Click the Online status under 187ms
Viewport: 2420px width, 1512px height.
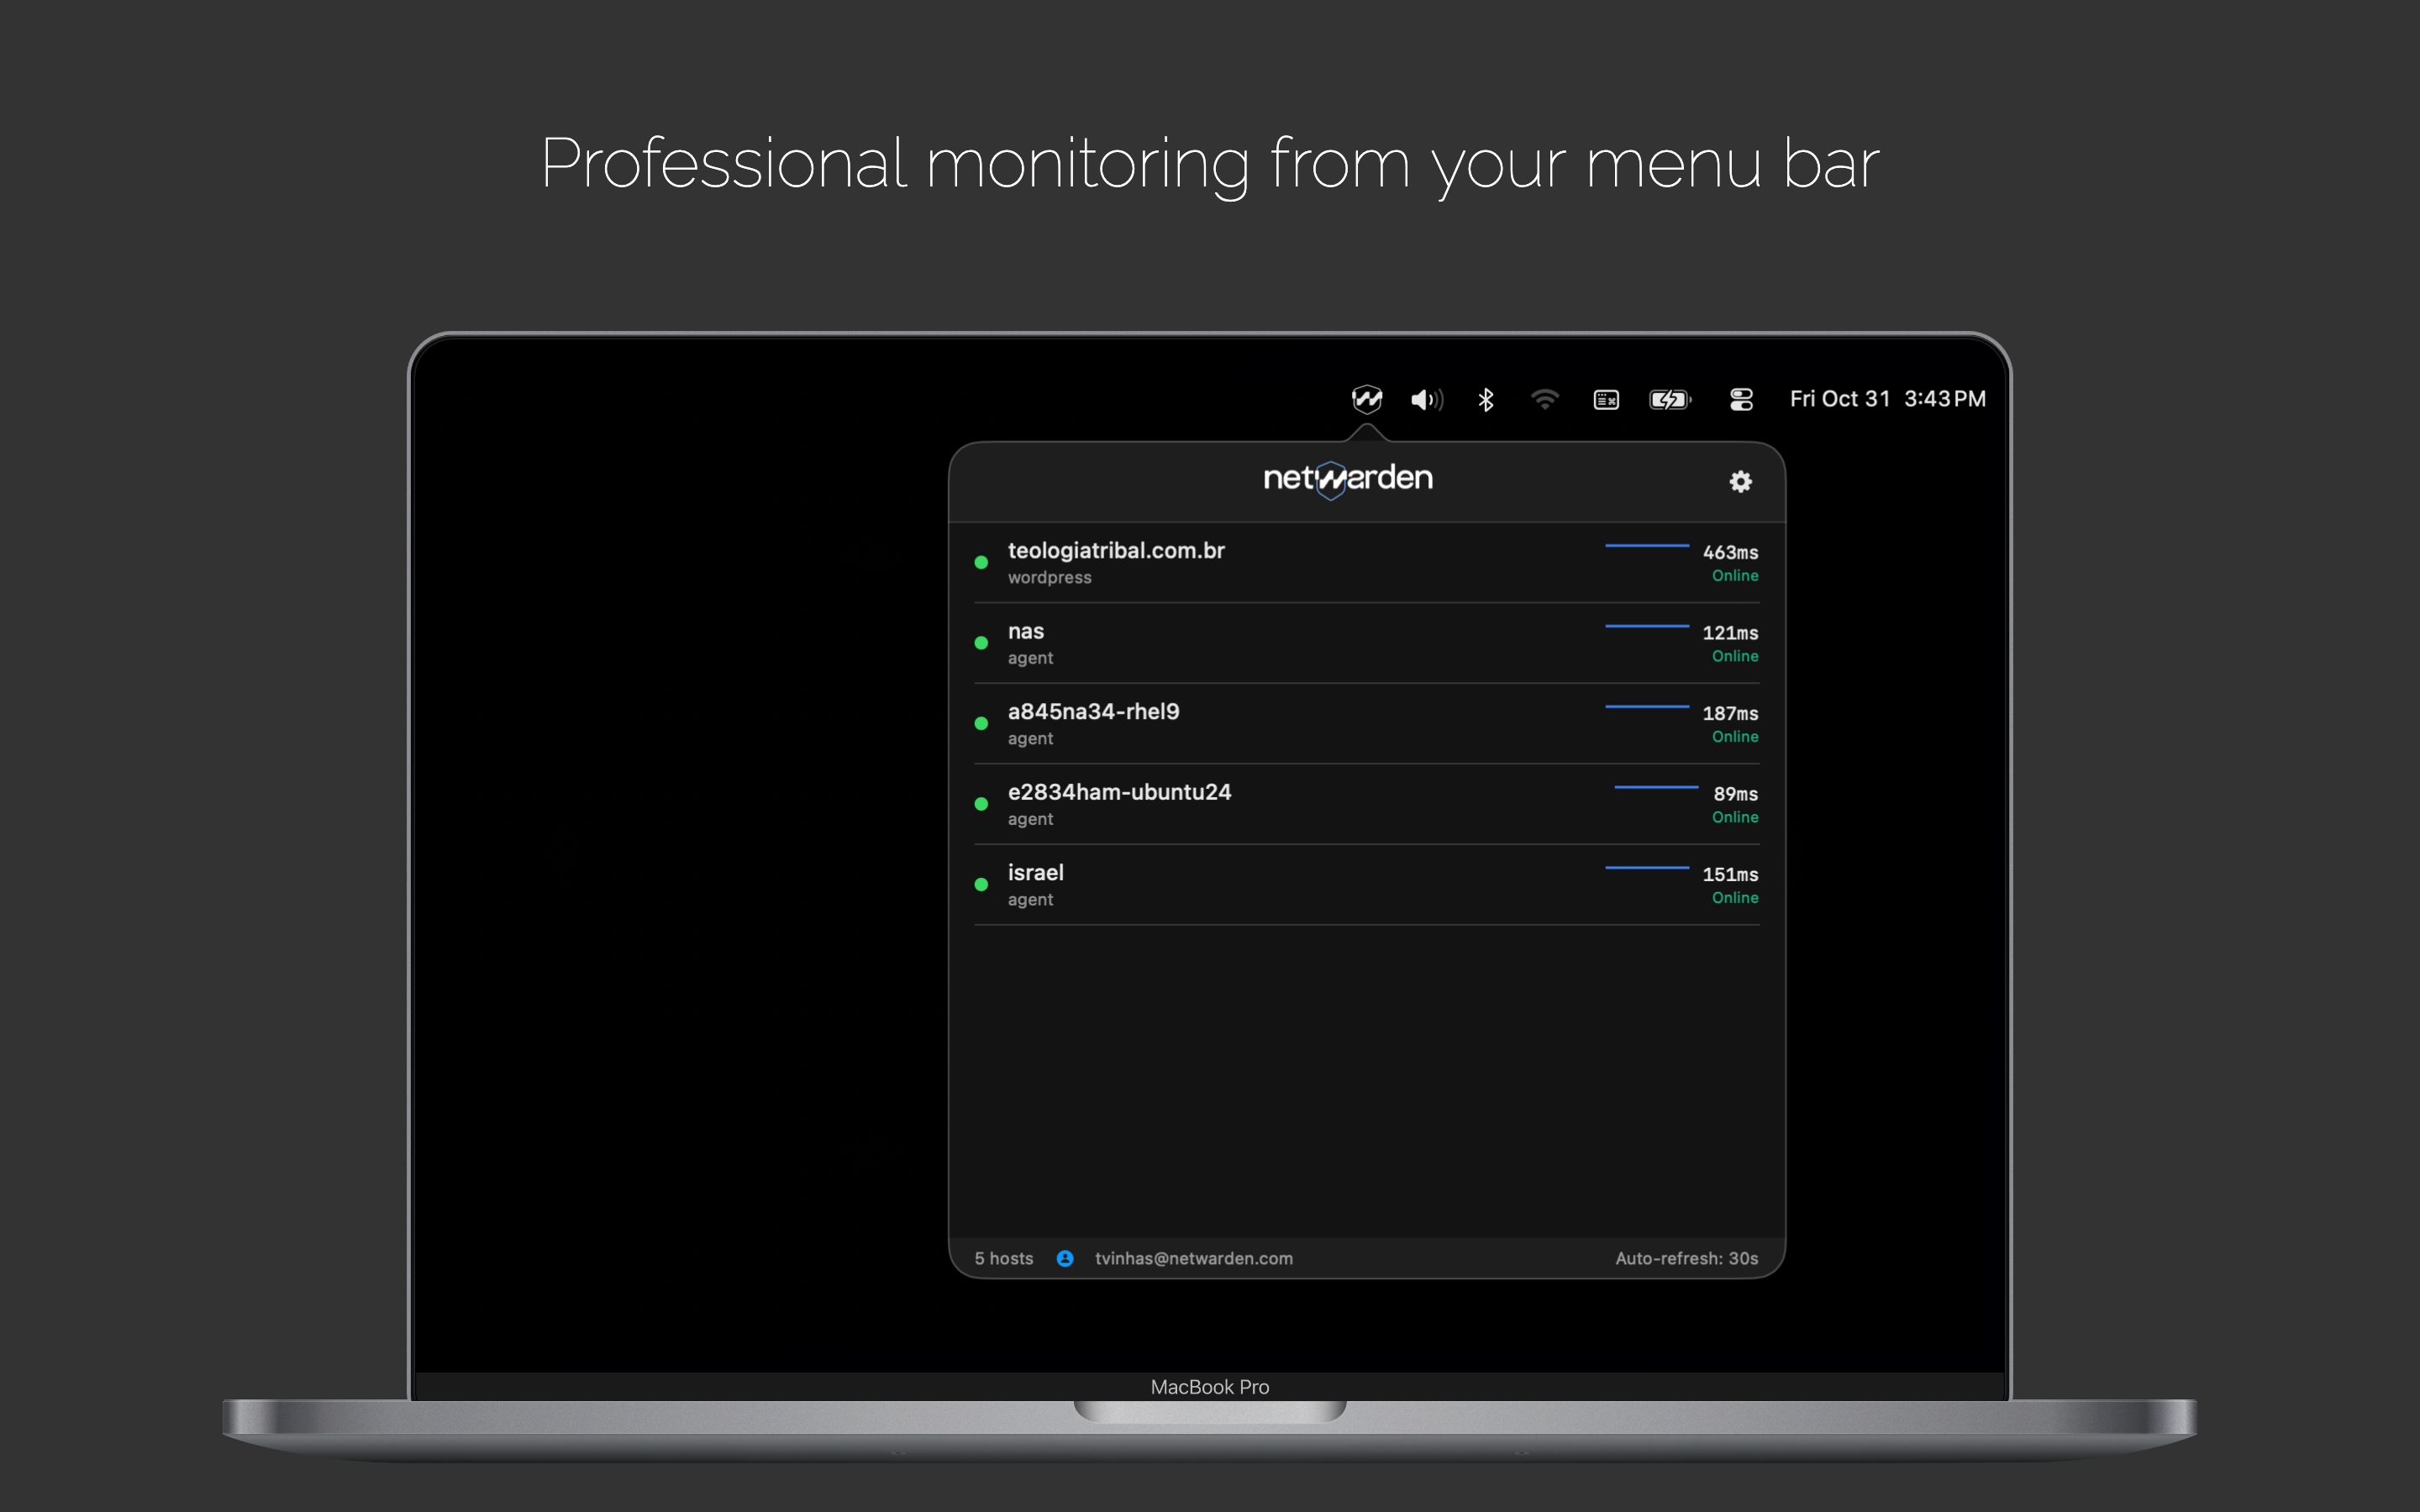coord(1735,737)
